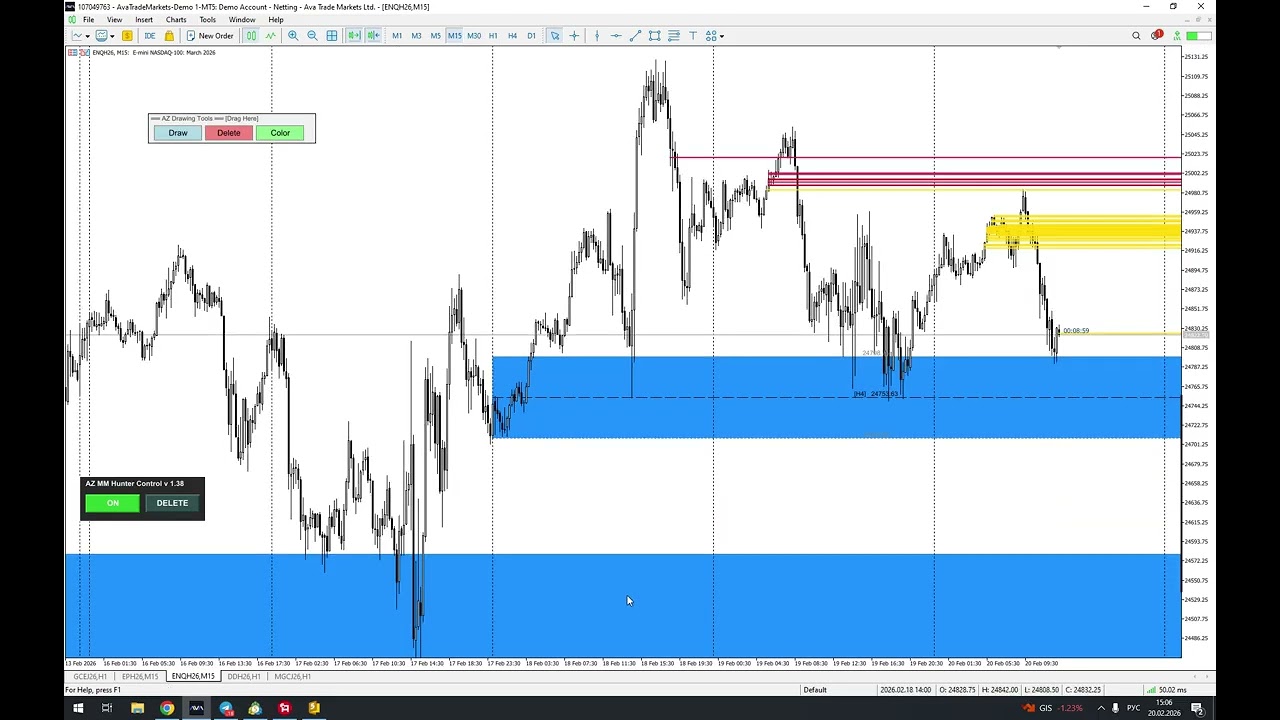Viewport: 1280px width, 720px height.
Task: Select the trendline drawing tool
Action: (635, 36)
